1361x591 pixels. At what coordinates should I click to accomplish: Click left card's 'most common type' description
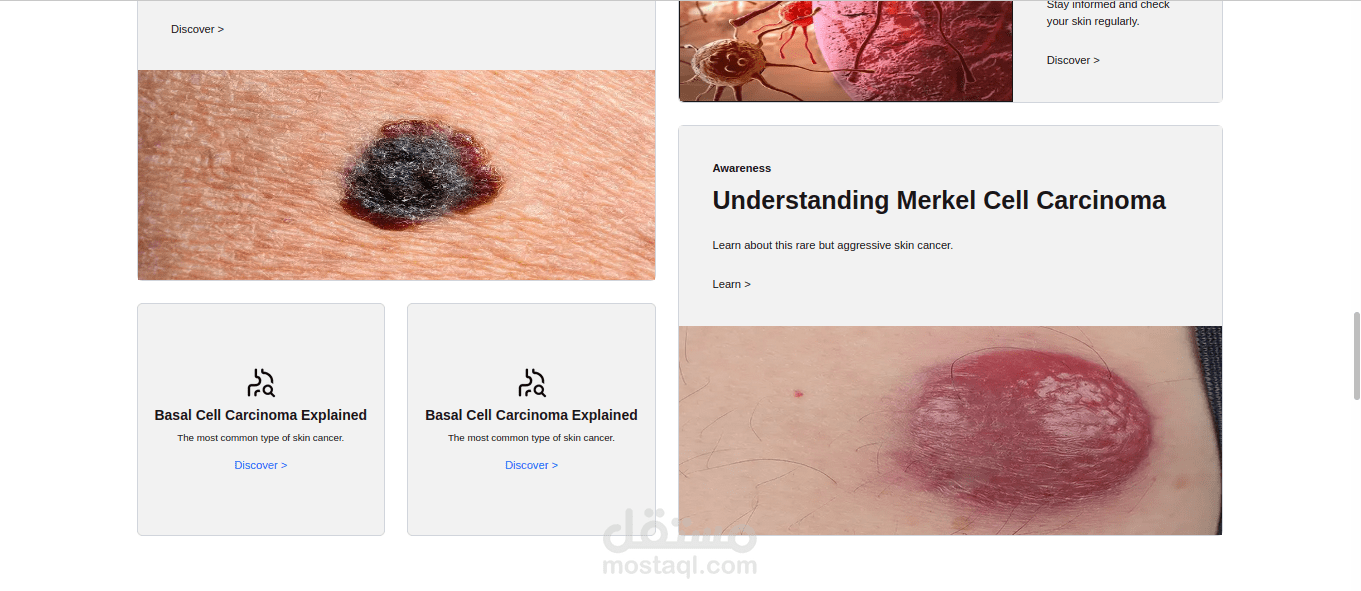pyautogui.click(x=261, y=438)
